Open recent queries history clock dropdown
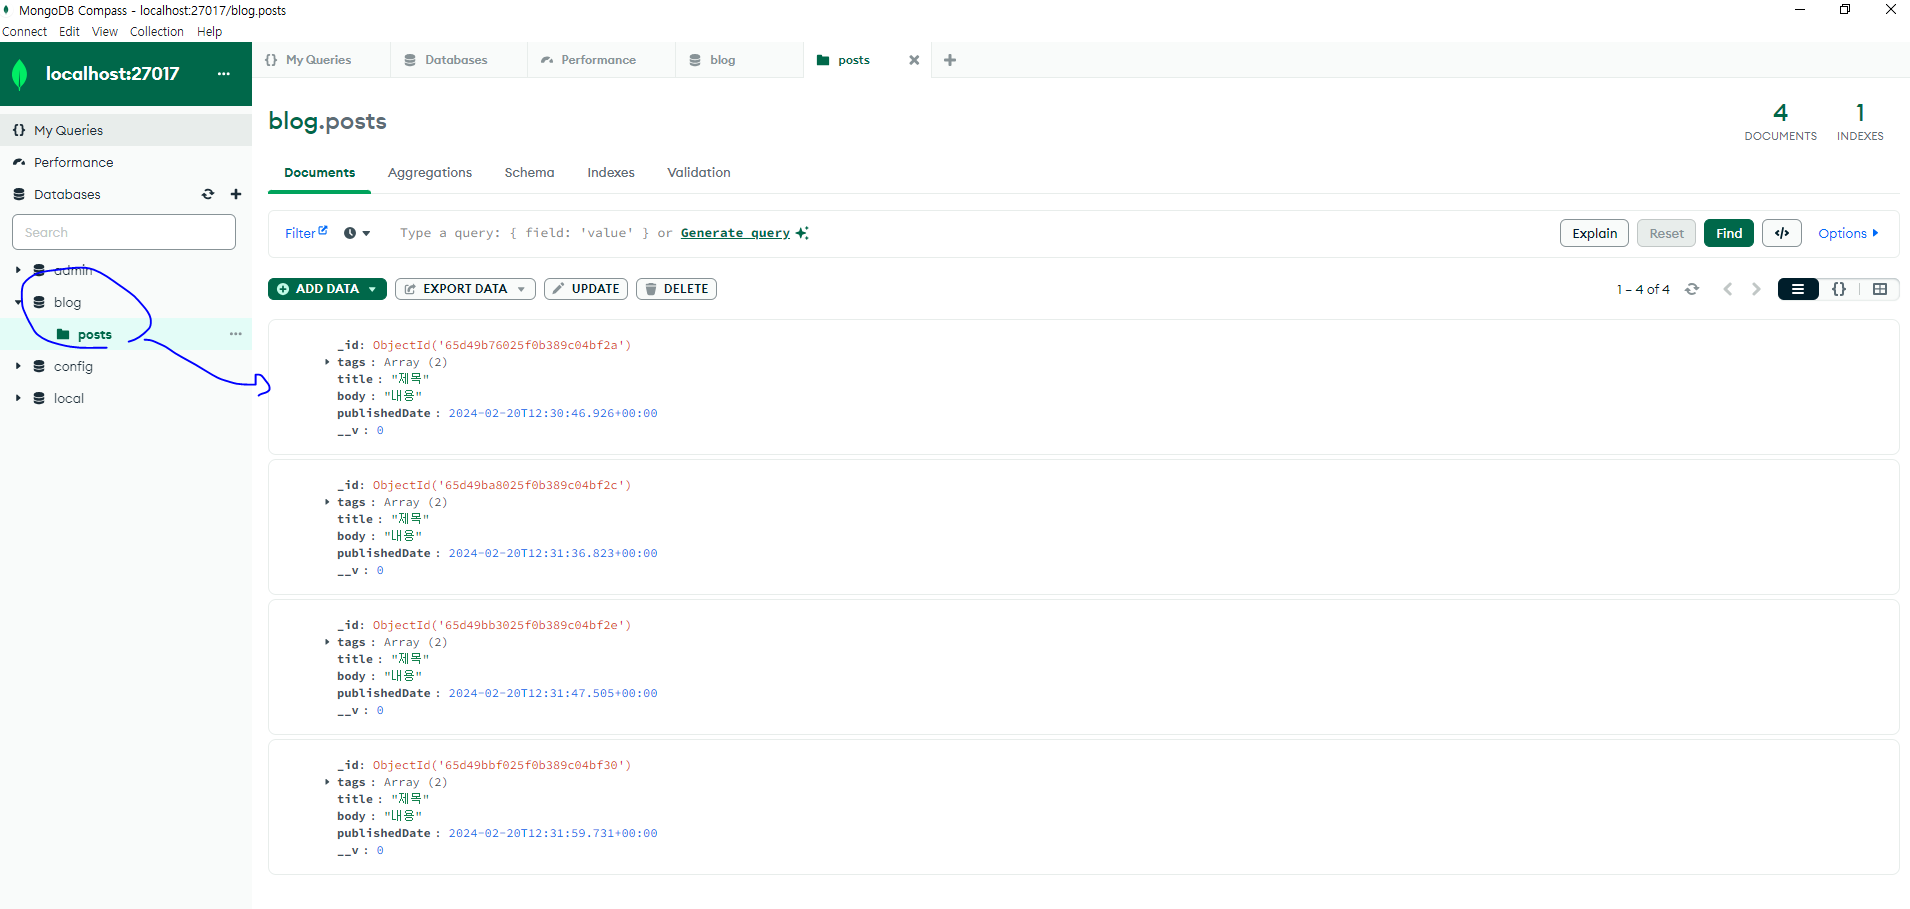Screen dimensions: 1910x909 (357, 233)
